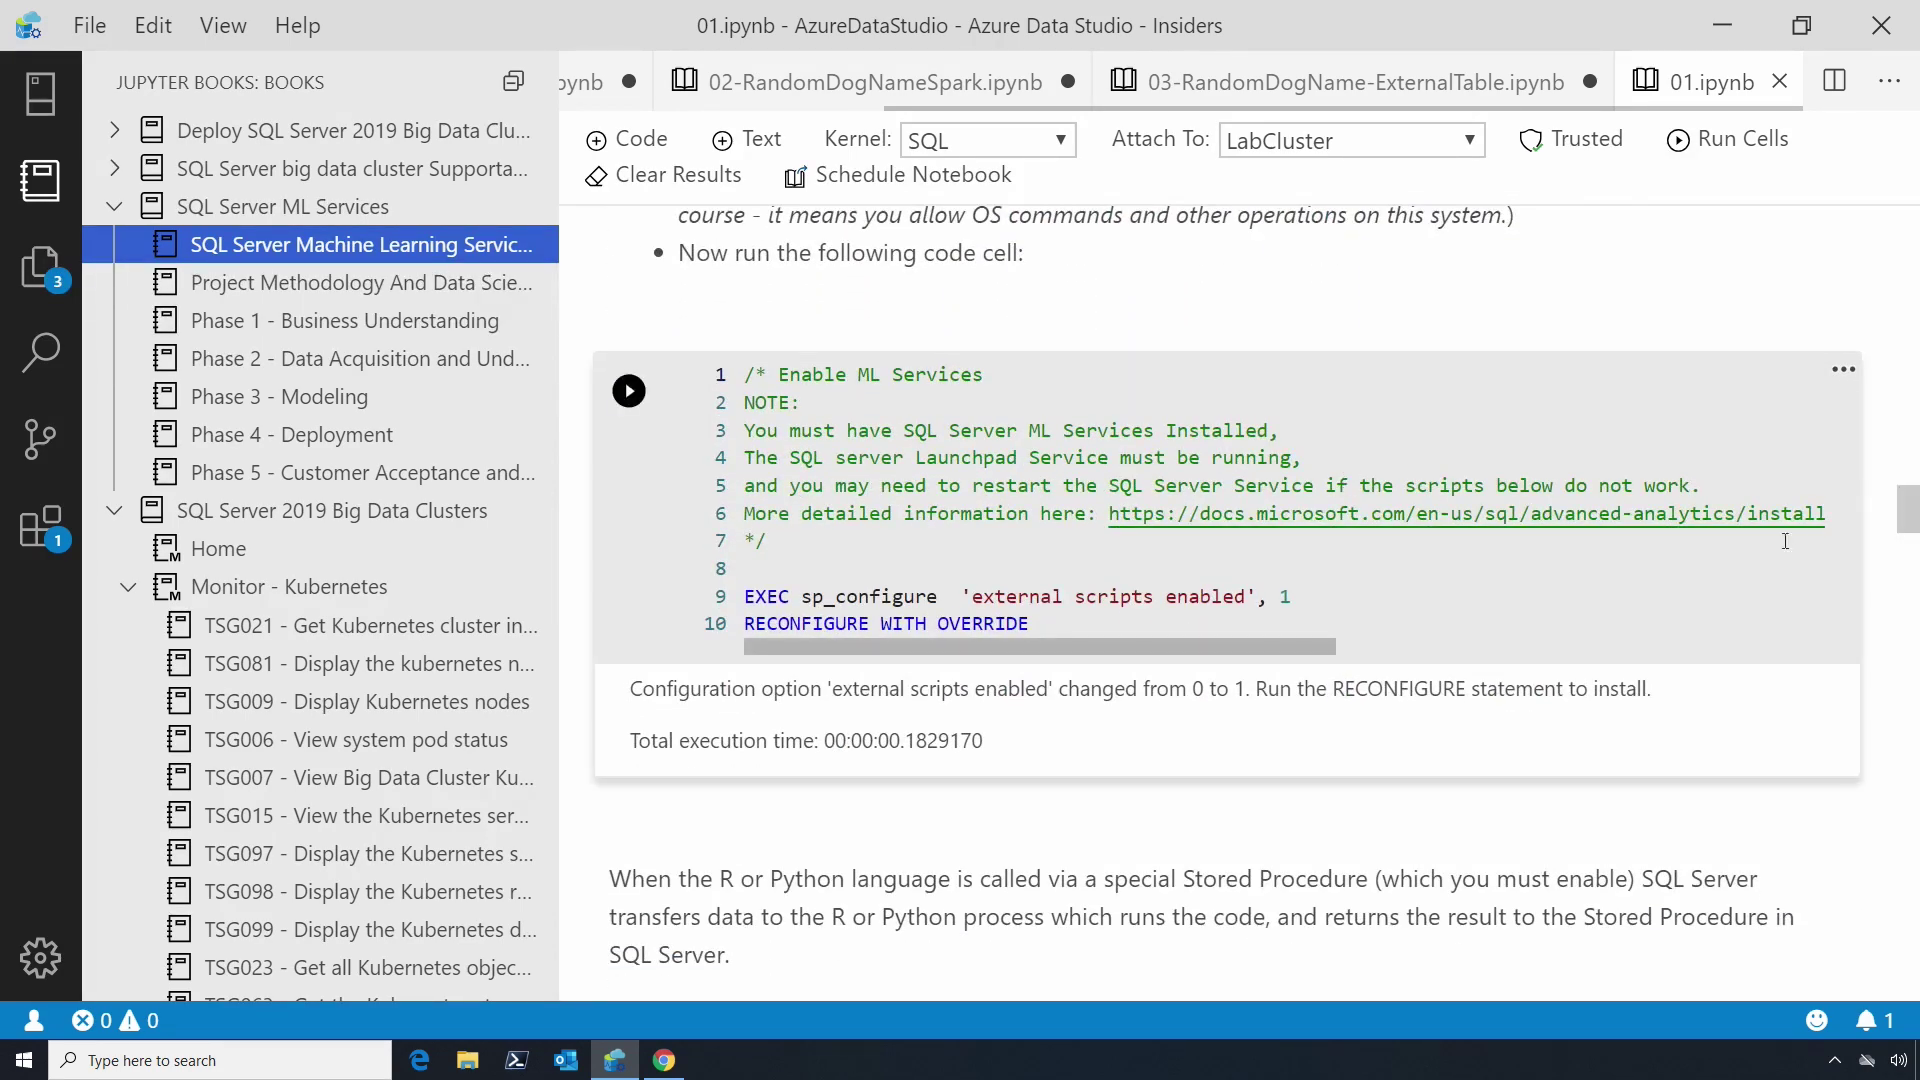Click the Type here to search box
This screenshot has height=1080, width=1920.
pos(220,1060)
